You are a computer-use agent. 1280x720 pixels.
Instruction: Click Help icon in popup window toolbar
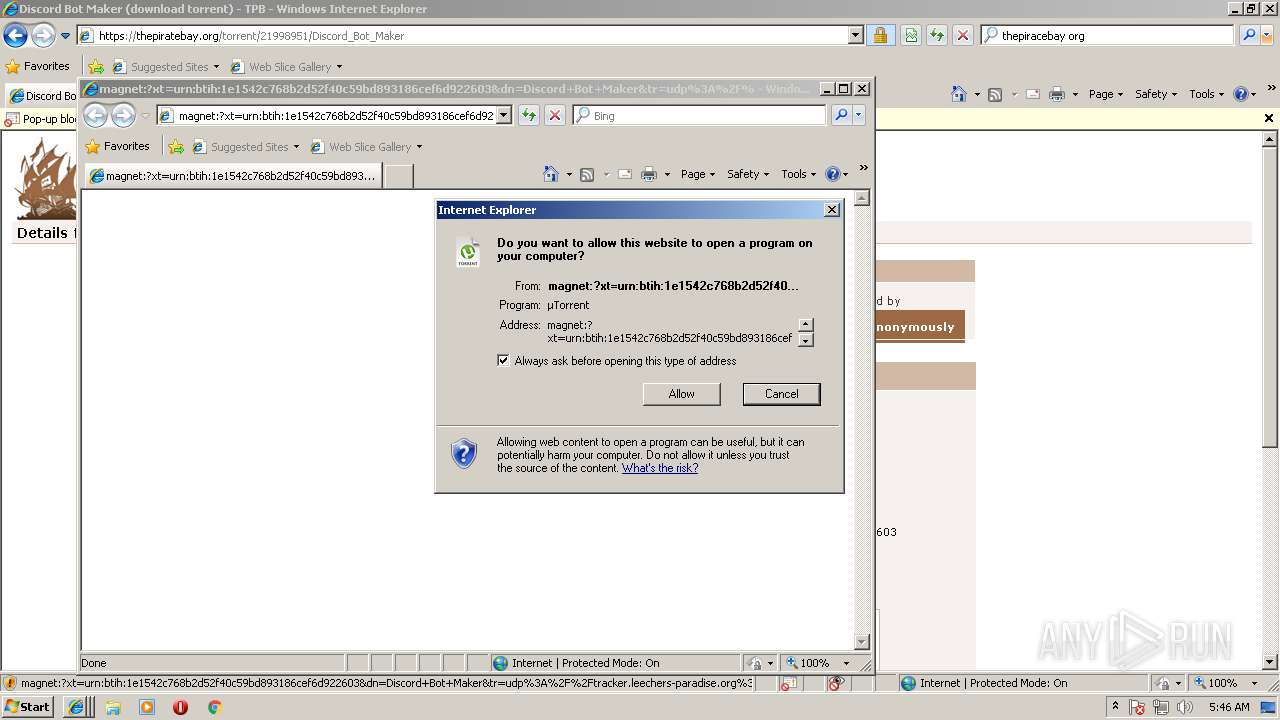[x=833, y=174]
